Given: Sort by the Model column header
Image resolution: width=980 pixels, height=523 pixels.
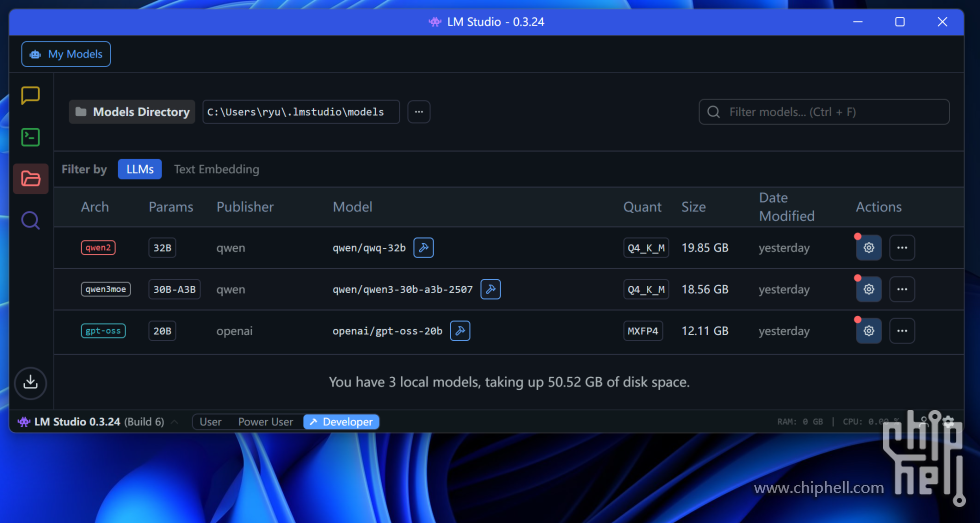Looking at the screenshot, I should tap(352, 207).
